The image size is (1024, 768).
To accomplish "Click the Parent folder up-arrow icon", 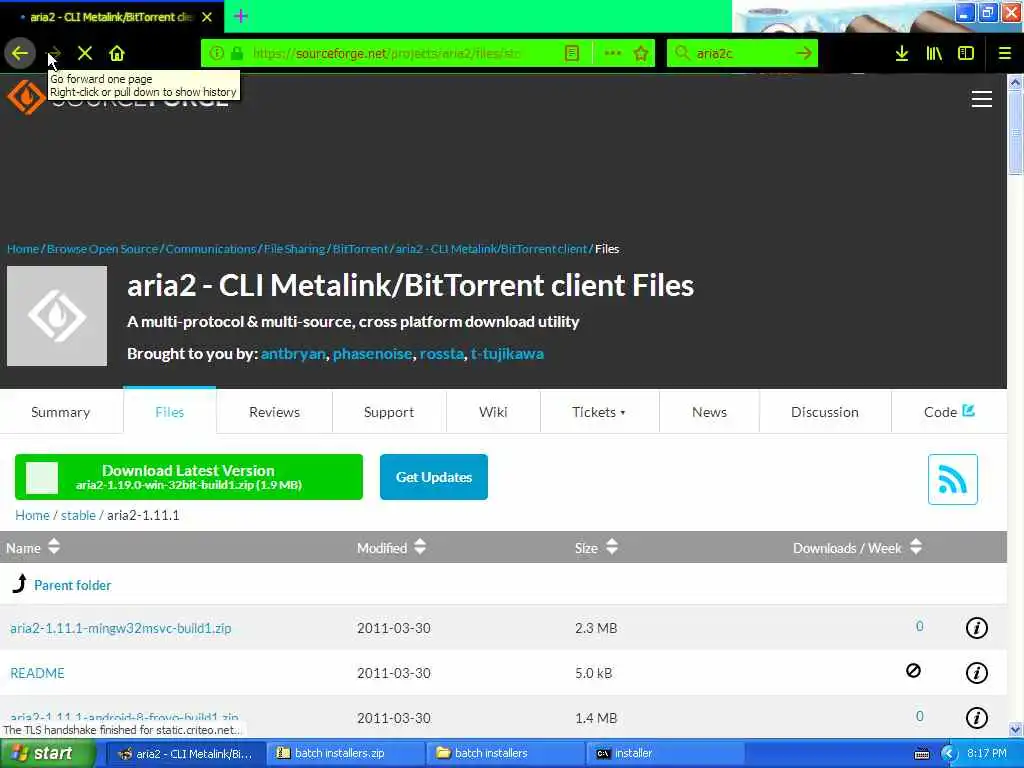I will click(x=20, y=583).
